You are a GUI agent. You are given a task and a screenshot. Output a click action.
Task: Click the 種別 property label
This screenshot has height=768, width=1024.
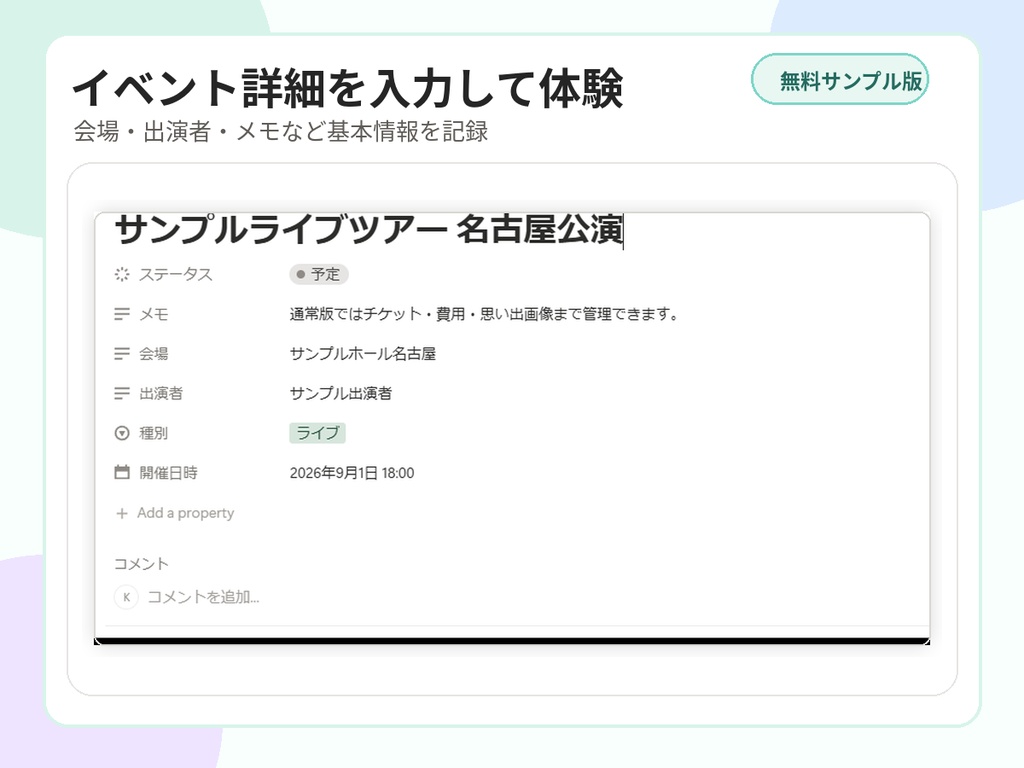click(153, 433)
